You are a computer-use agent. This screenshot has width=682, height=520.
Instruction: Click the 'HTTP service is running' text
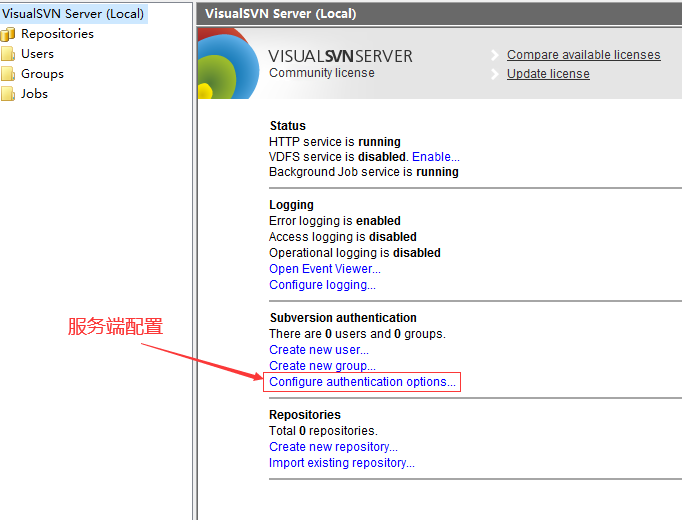point(335,142)
